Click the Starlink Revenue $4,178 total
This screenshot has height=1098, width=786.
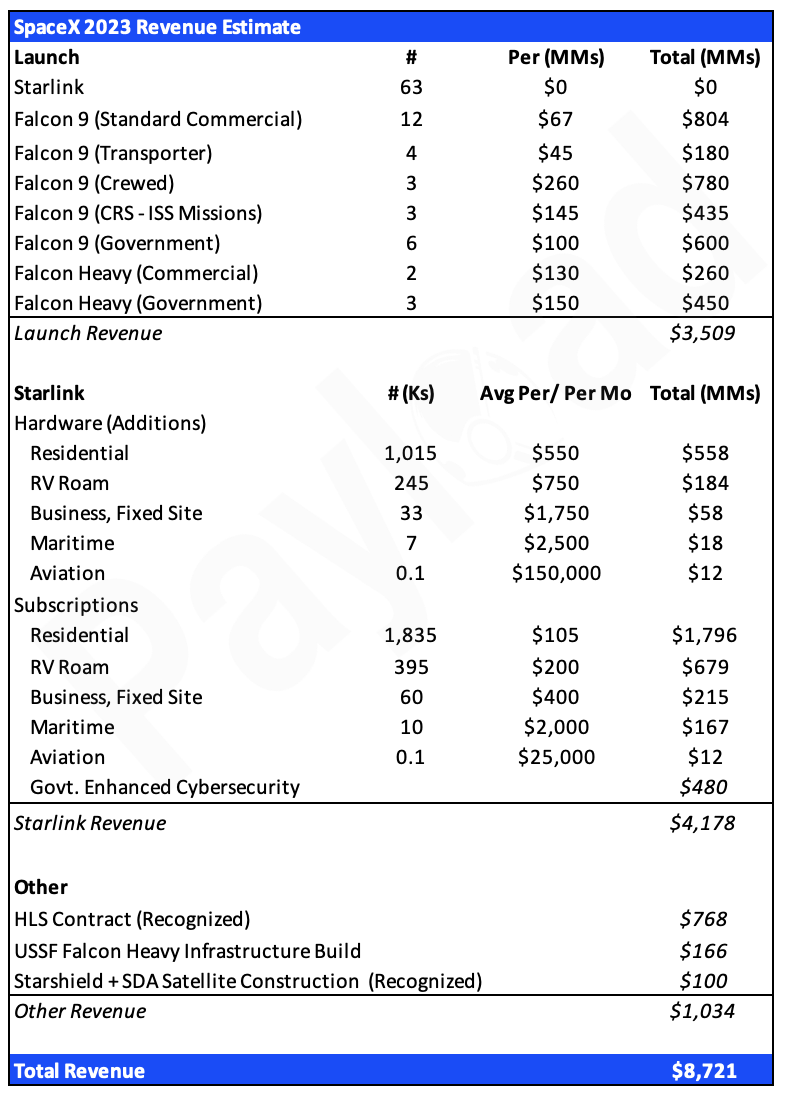(703, 824)
